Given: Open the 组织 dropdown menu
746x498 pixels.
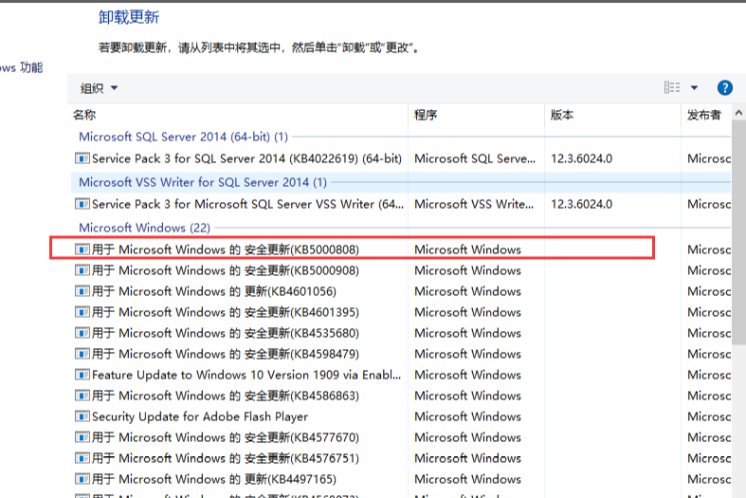Looking at the screenshot, I should pyautogui.click(x=99, y=88).
